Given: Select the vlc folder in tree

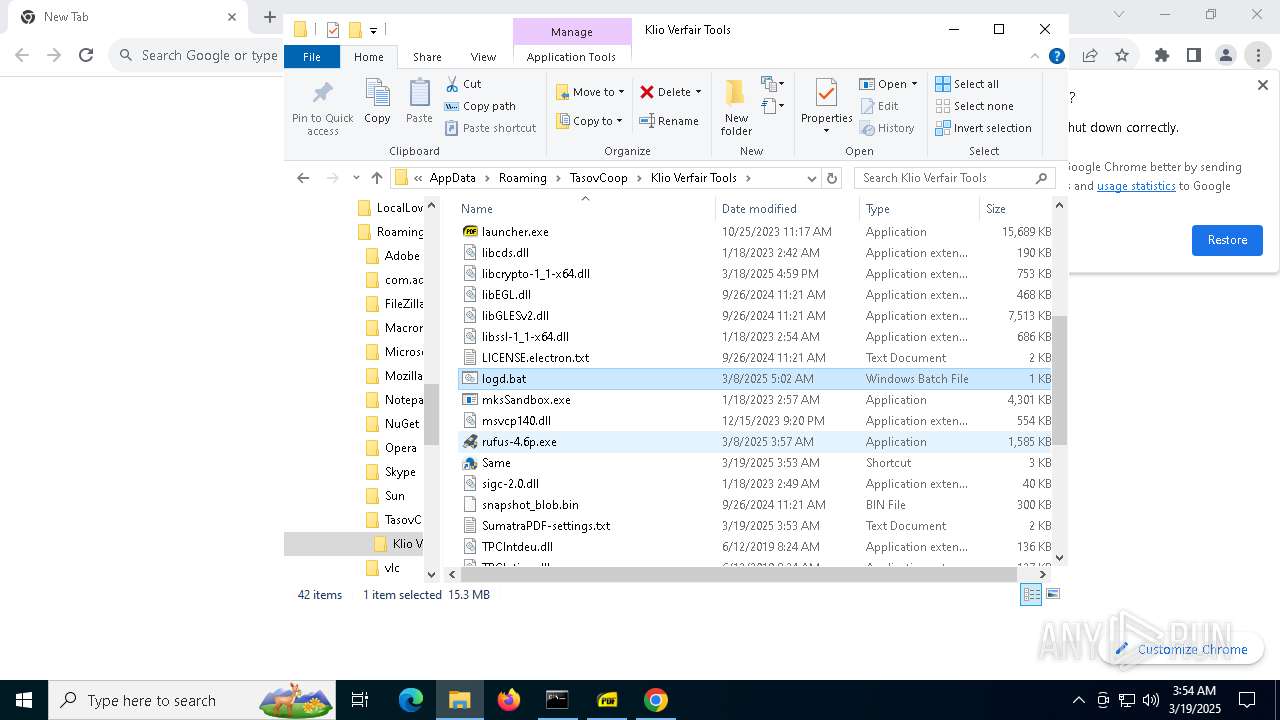Looking at the screenshot, I should point(383,568).
